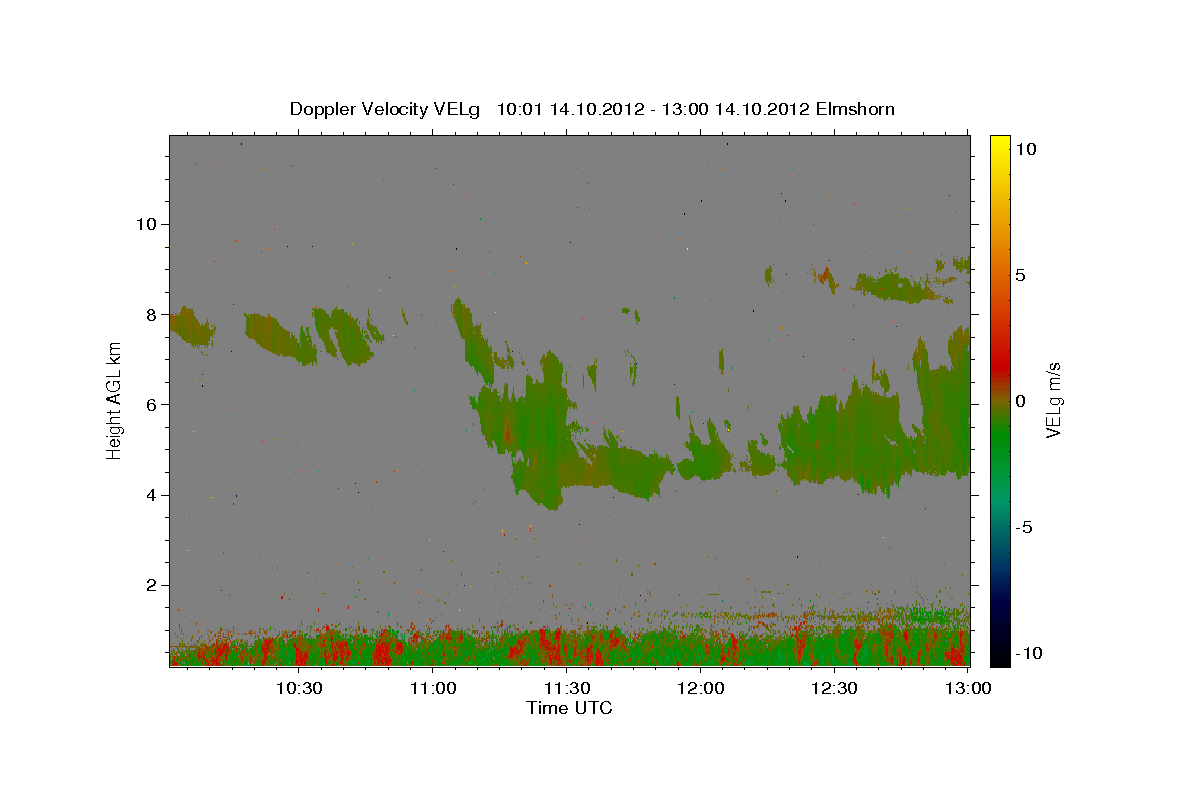
Task: Click the 12:30 time tick label
Action: click(x=834, y=688)
